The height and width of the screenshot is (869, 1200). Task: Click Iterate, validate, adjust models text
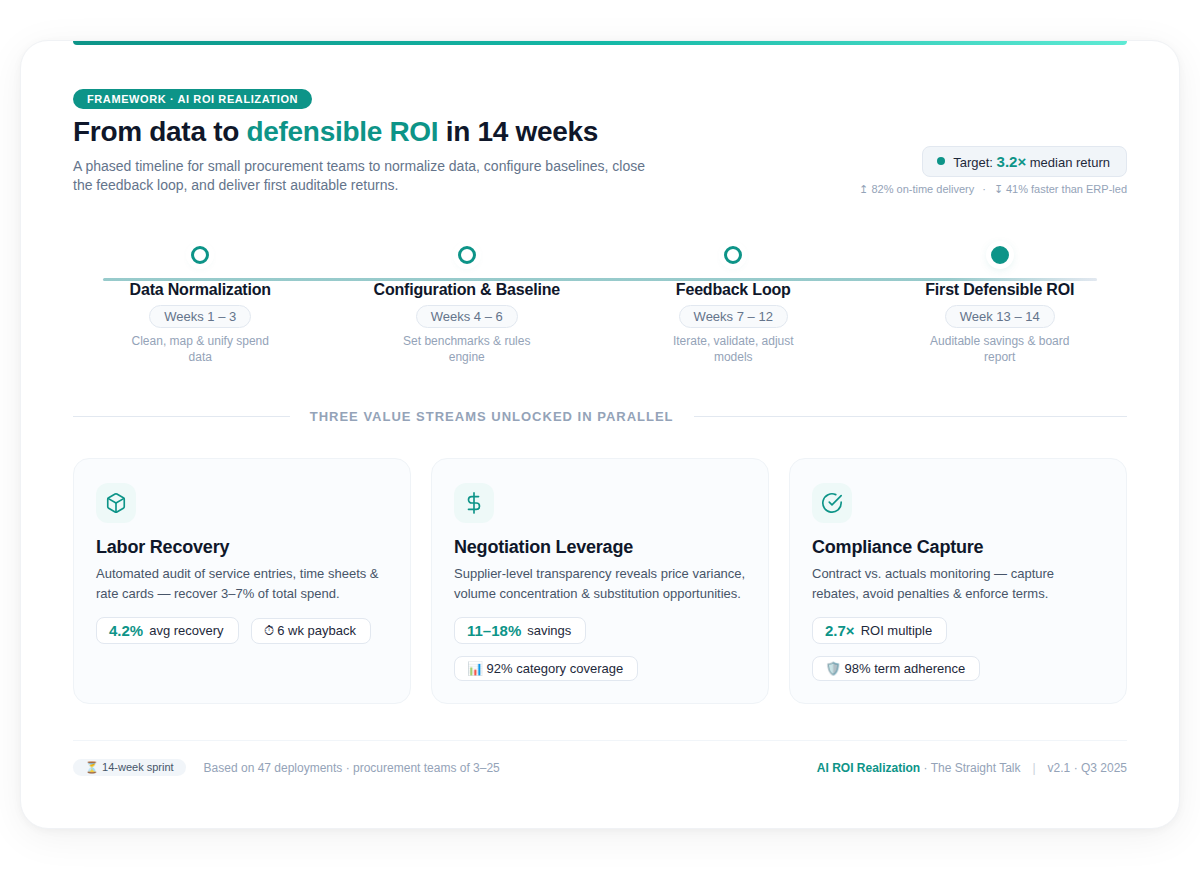pos(733,349)
